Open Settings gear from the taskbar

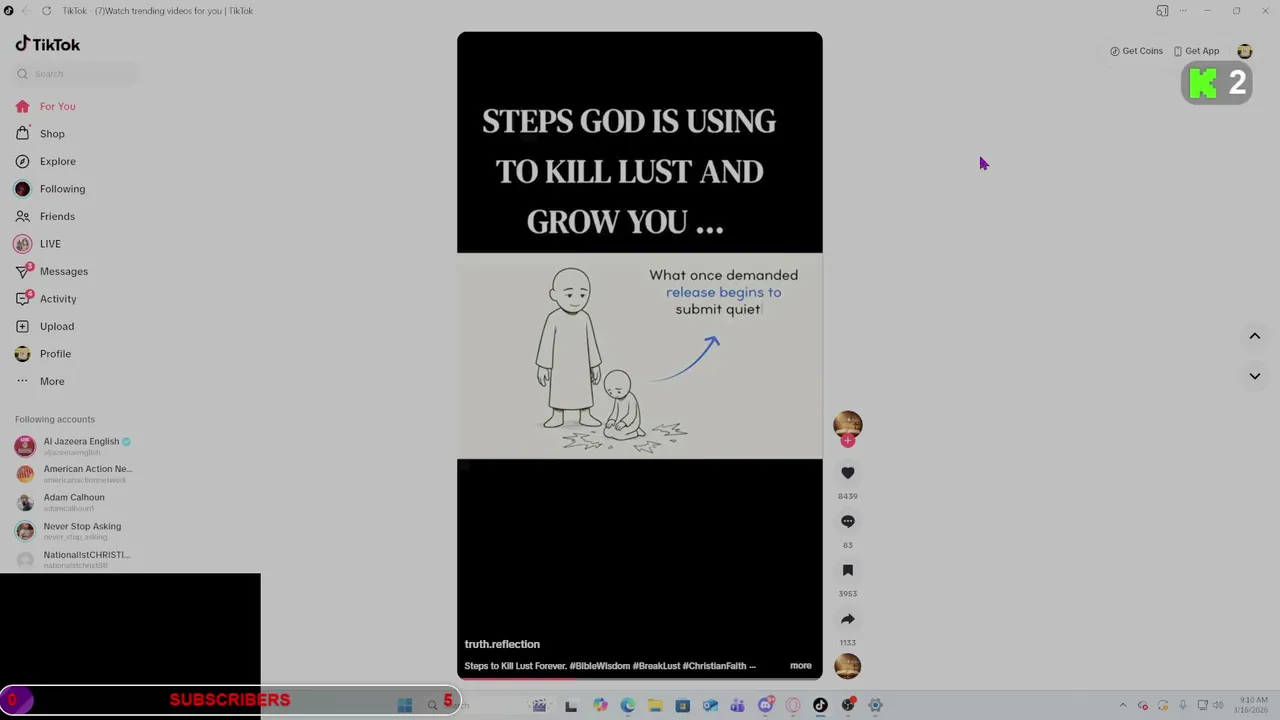coord(875,706)
